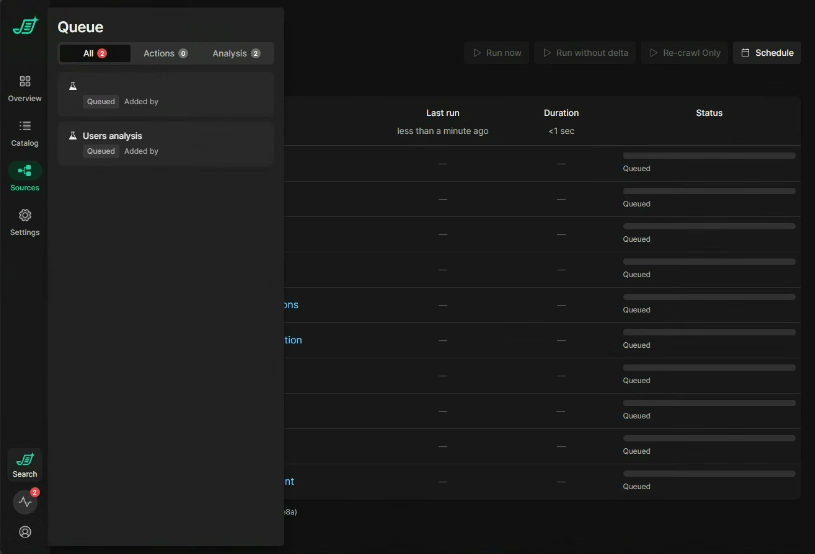Open the activity queue icon with badge
Image resolution: width=815 pixels, height=554 pixels.
[25, 502]
